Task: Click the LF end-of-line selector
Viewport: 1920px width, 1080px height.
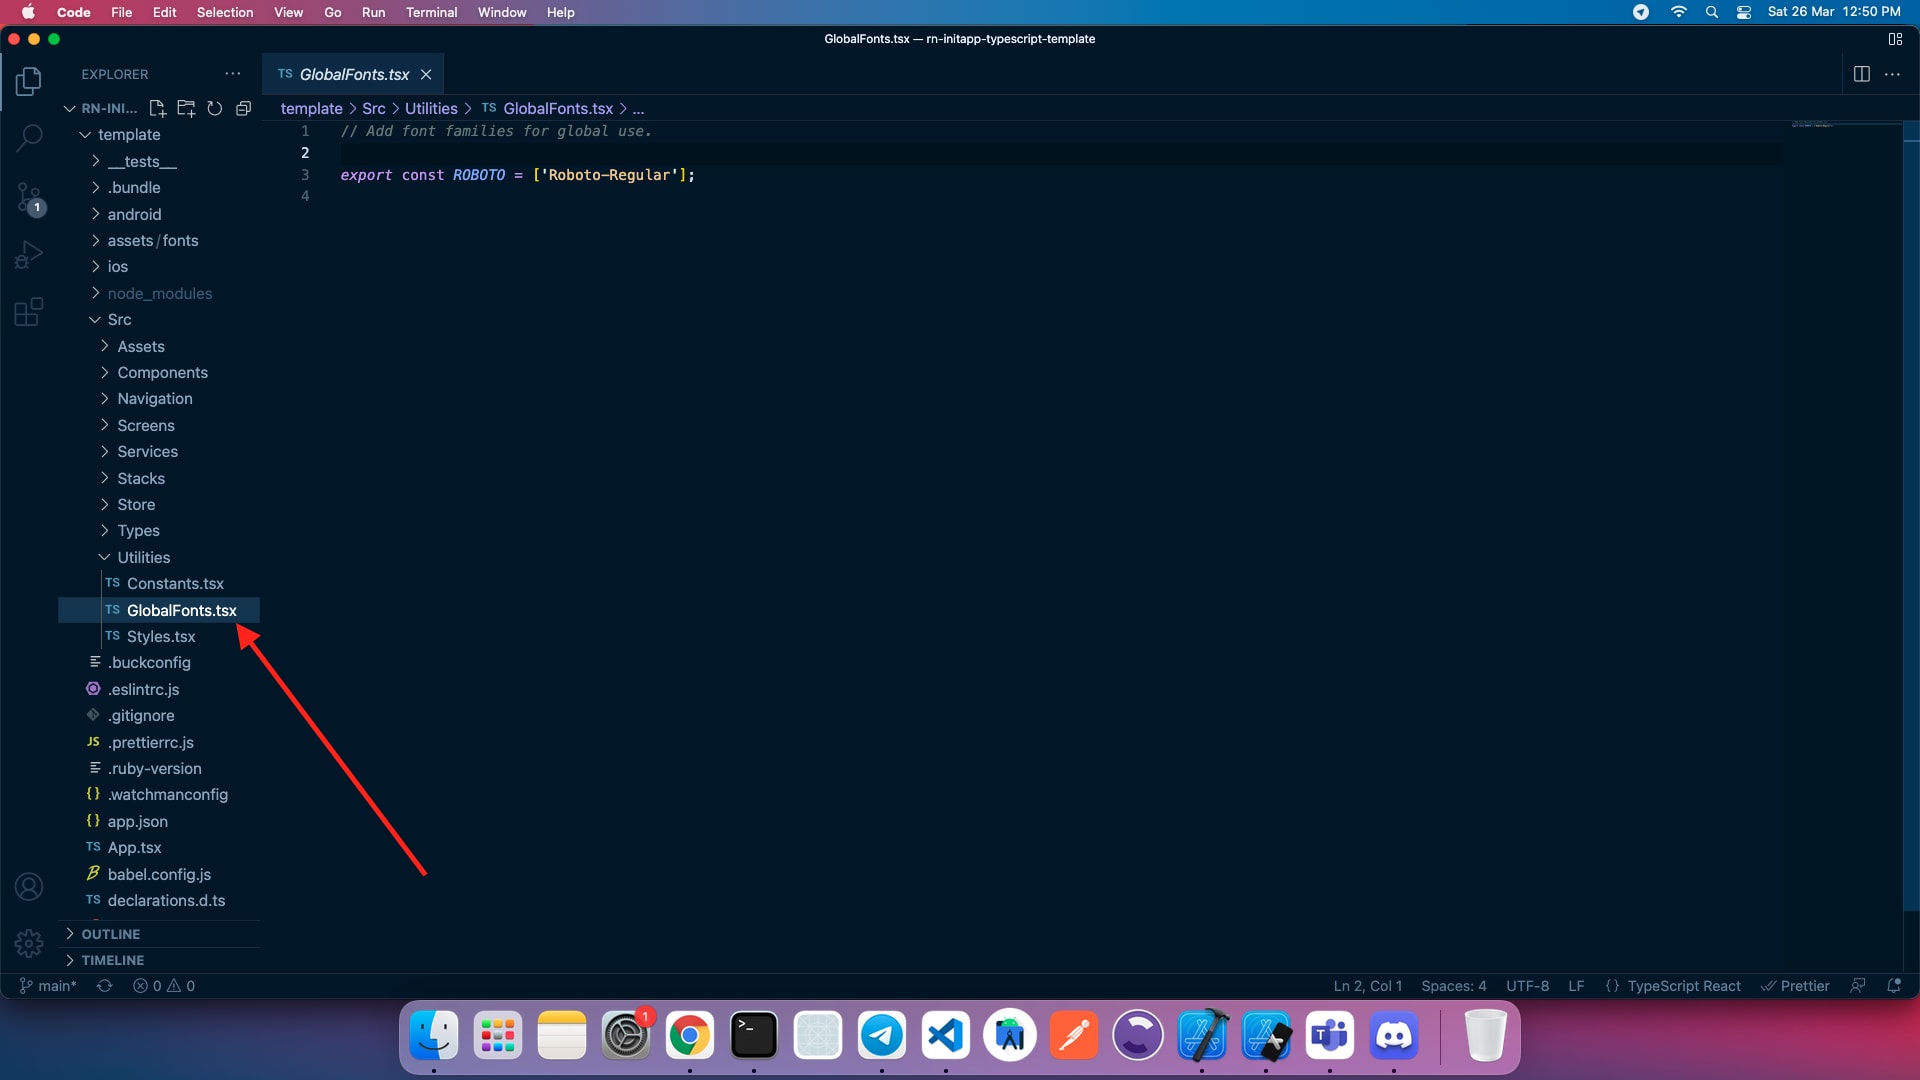Action: 1576,986
